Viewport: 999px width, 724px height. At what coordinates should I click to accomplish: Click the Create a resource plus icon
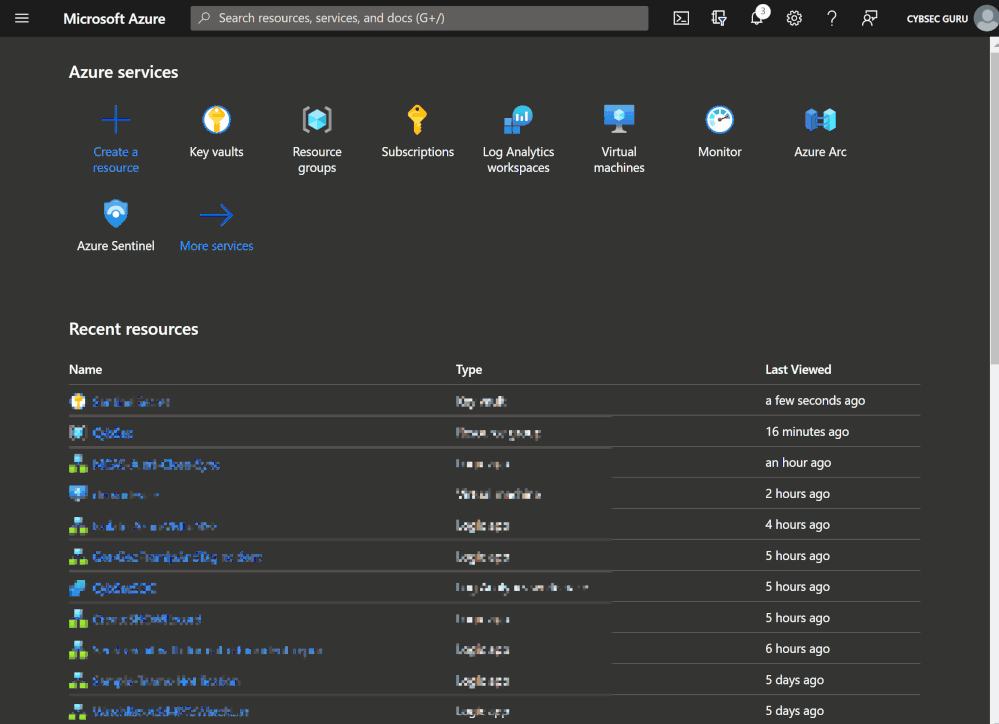click(115, 119)
